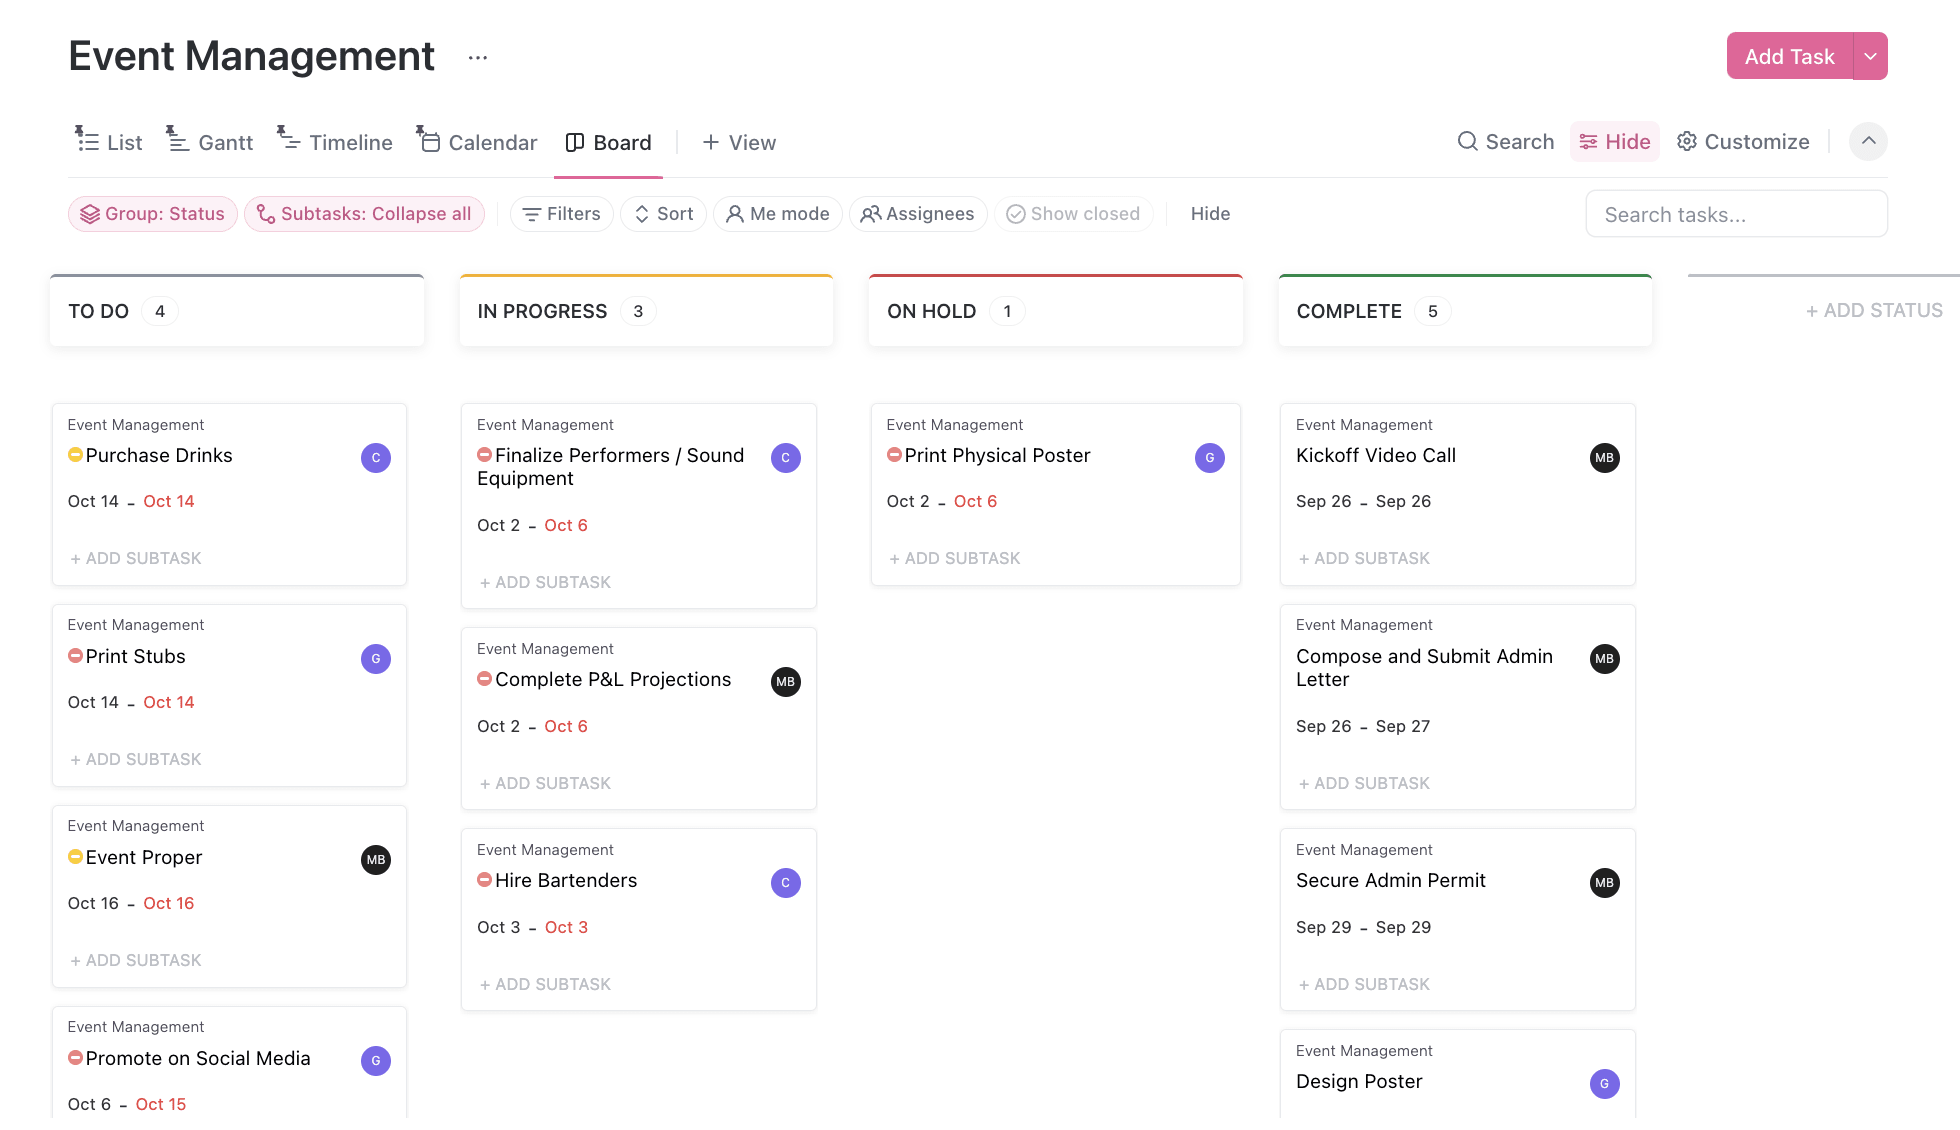Expand the Group Status dropdown
1960x1130 pixels.
(x=151, y=213)
